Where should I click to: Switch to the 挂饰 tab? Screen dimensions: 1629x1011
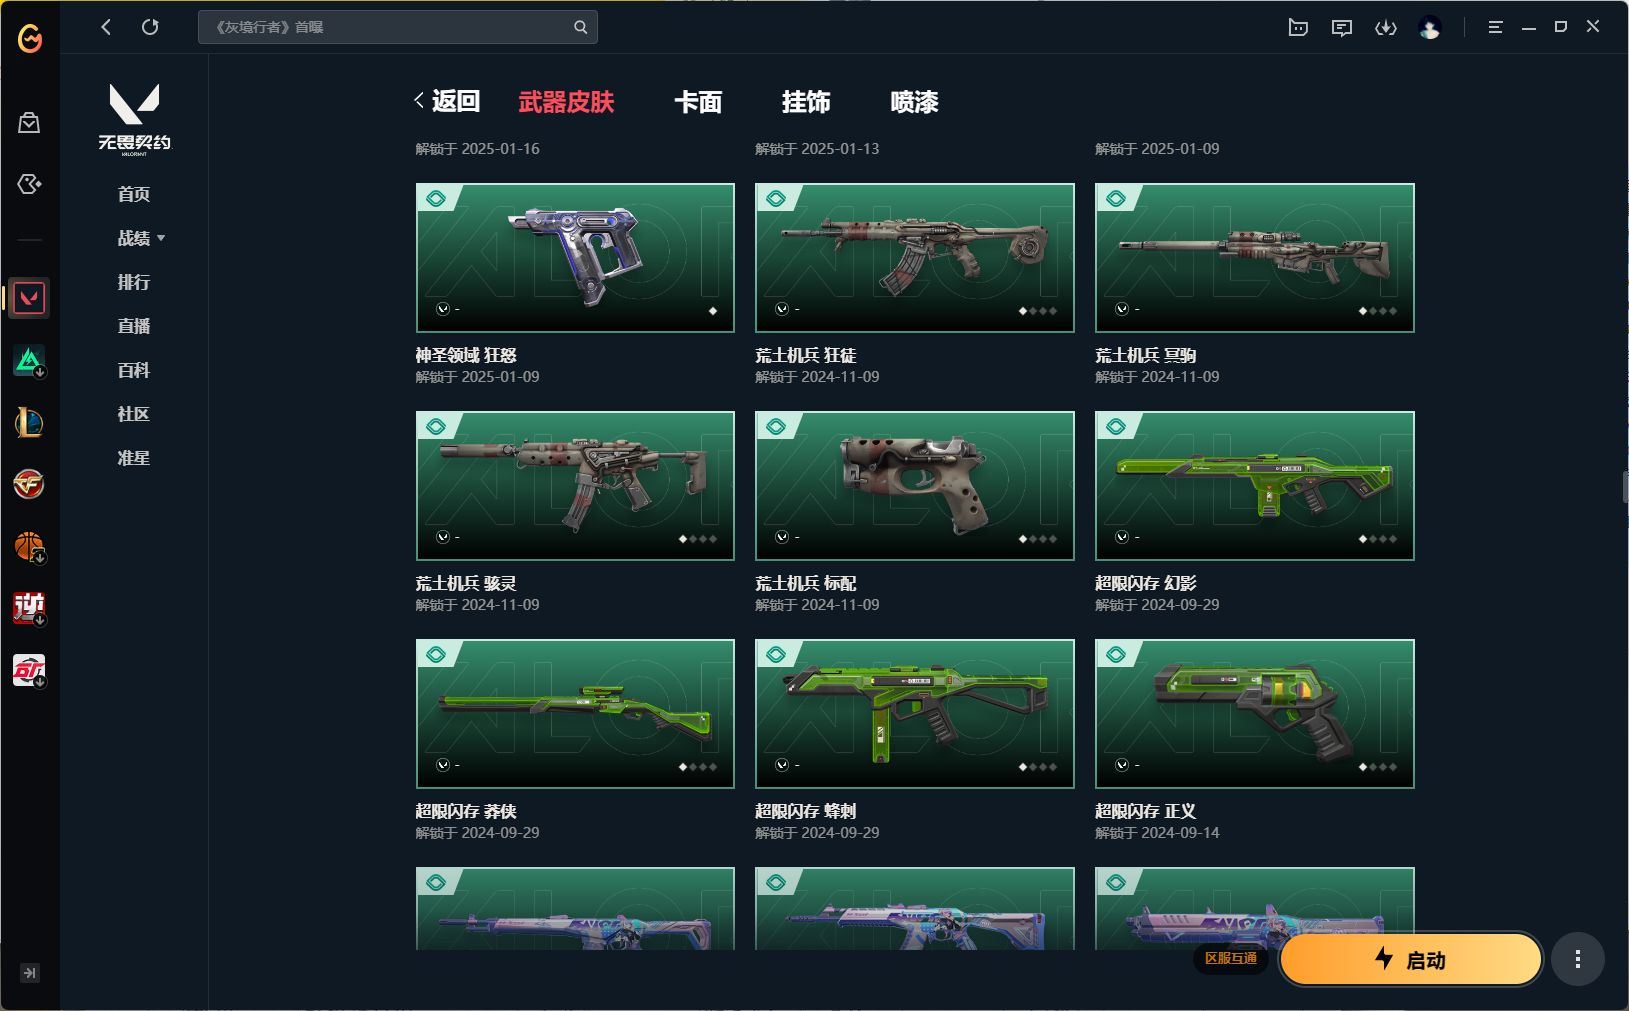[x=806, y=102]
